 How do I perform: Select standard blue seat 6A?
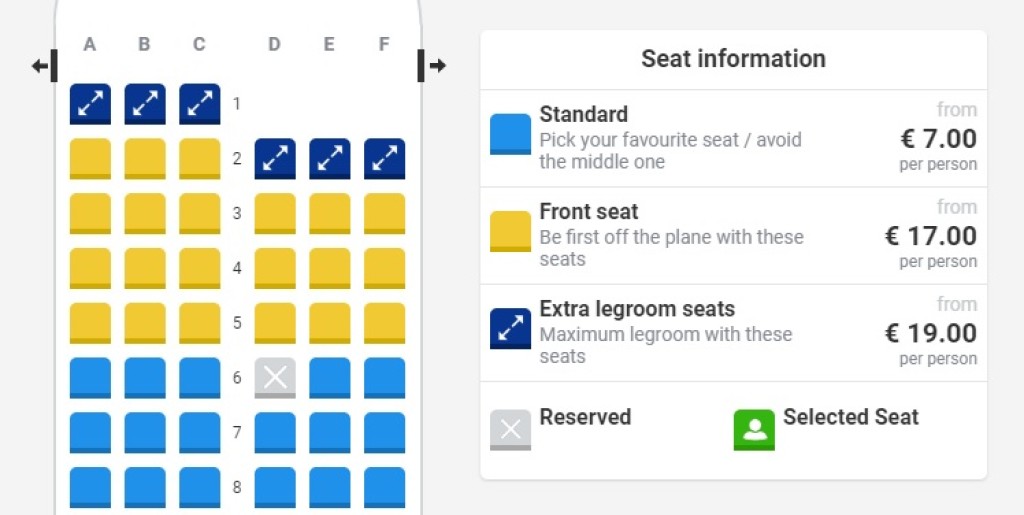(x=90, y=378)
